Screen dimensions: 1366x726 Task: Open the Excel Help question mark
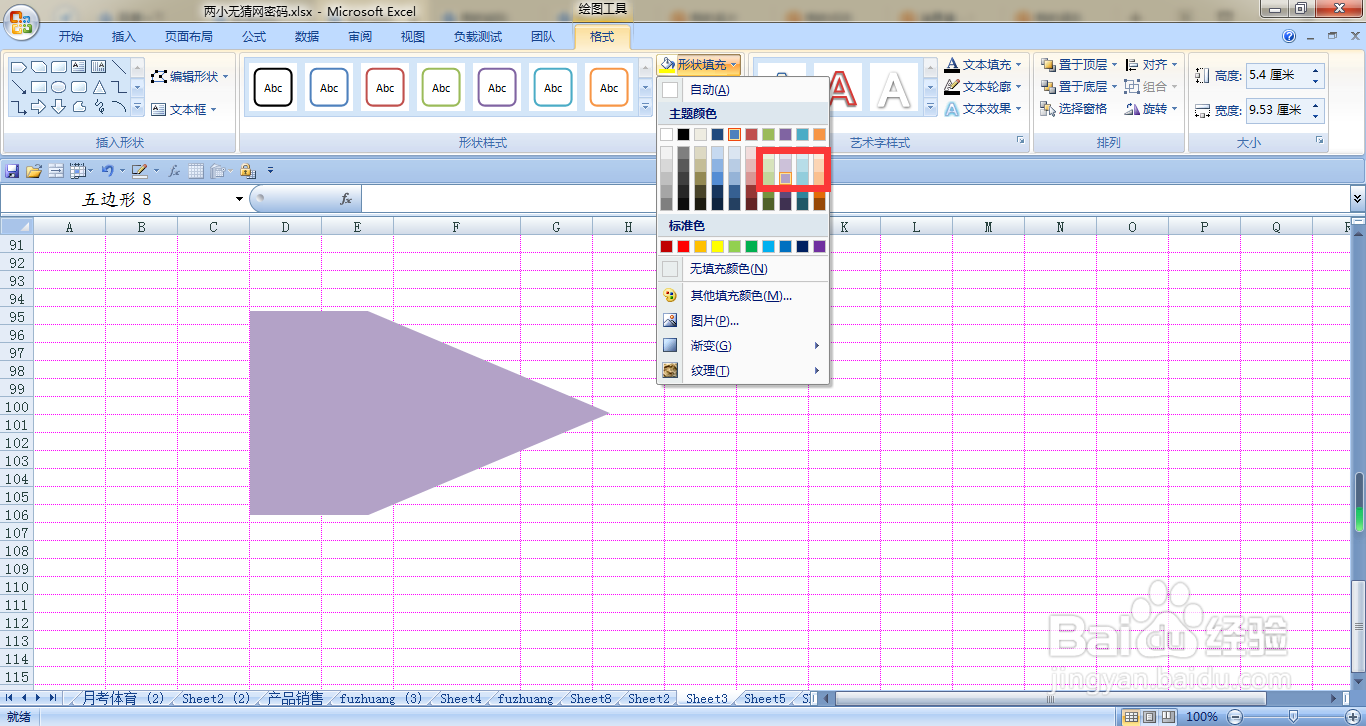coord(1289,36)
